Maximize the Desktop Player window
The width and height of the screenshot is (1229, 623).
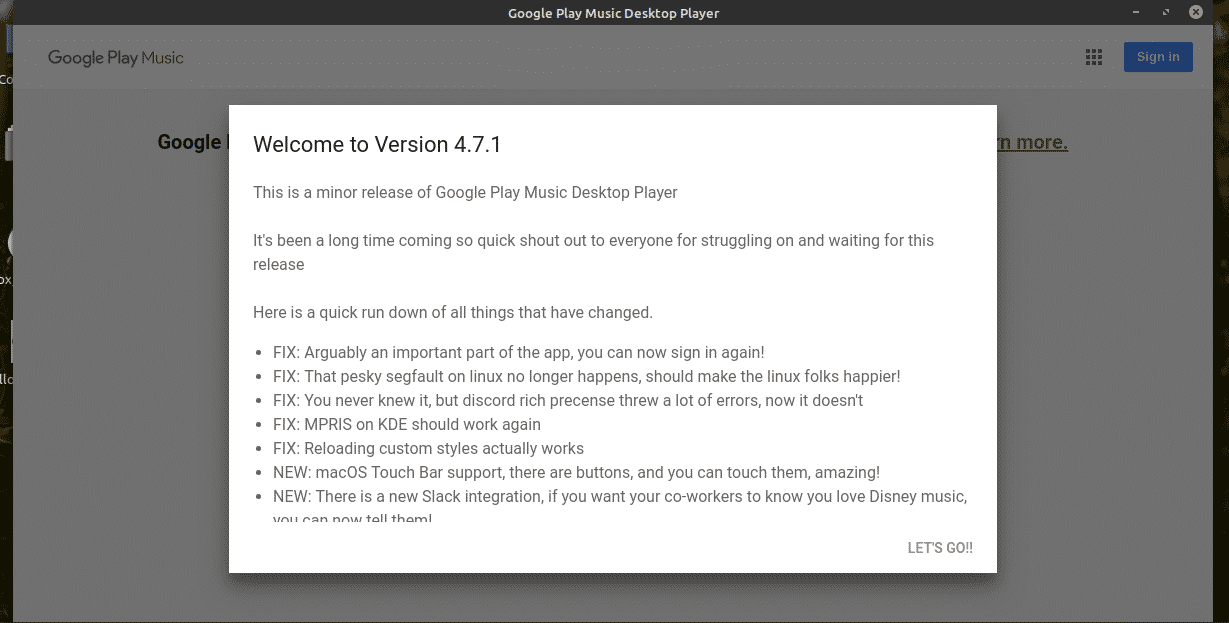click(1166, 13)
